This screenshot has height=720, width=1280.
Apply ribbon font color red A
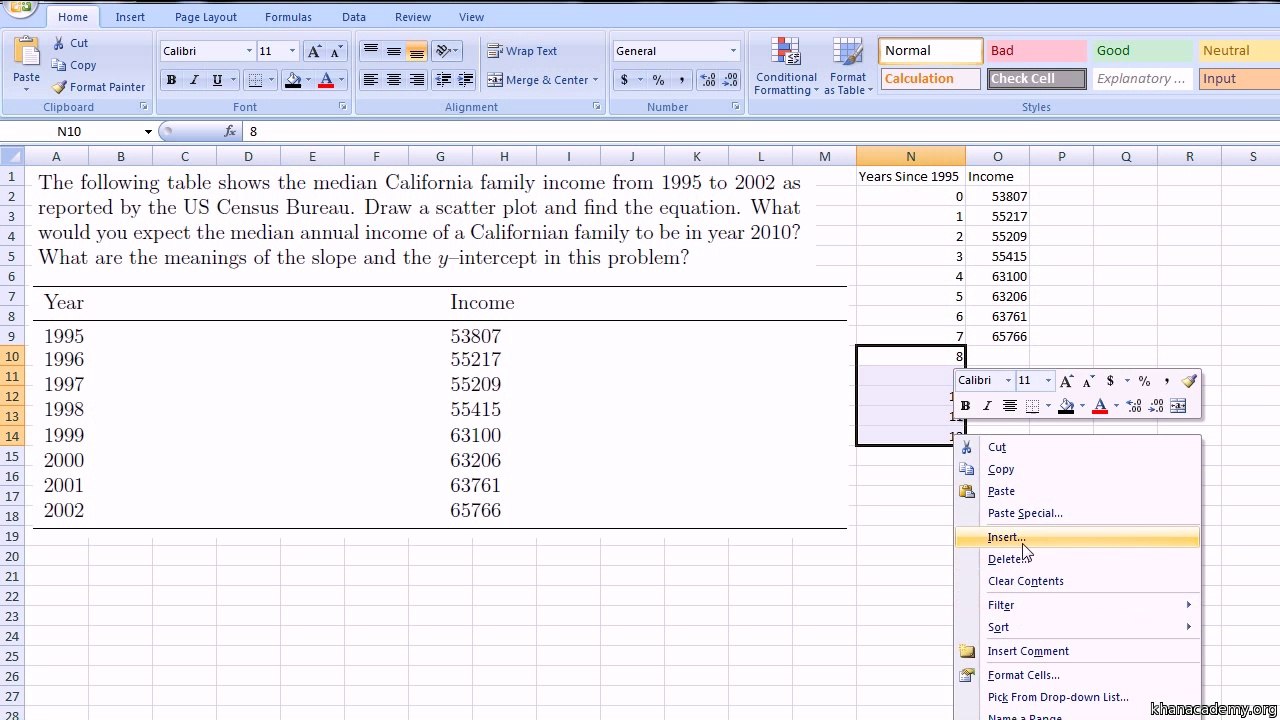pos(325,80)
